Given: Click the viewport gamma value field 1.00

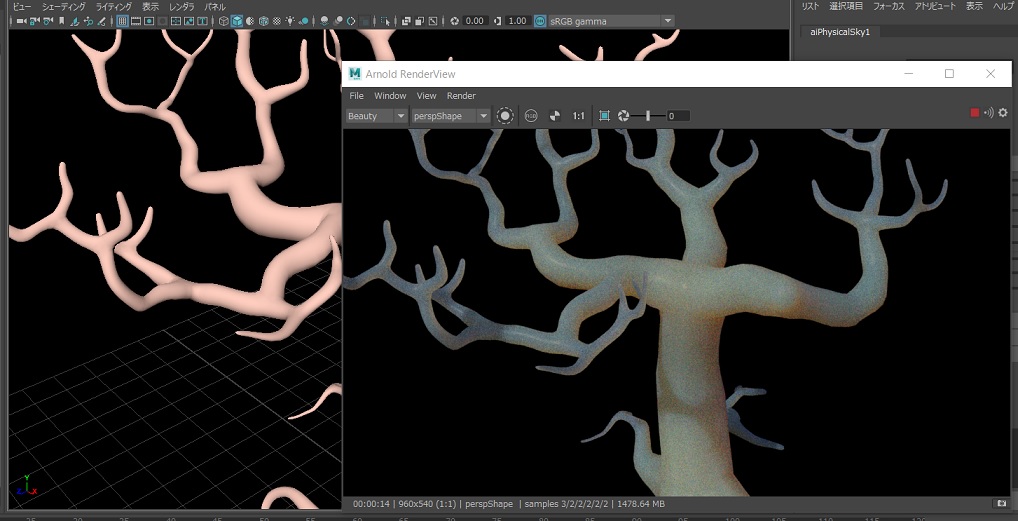Looking at the screenshot, I should (x=517, y=21).
